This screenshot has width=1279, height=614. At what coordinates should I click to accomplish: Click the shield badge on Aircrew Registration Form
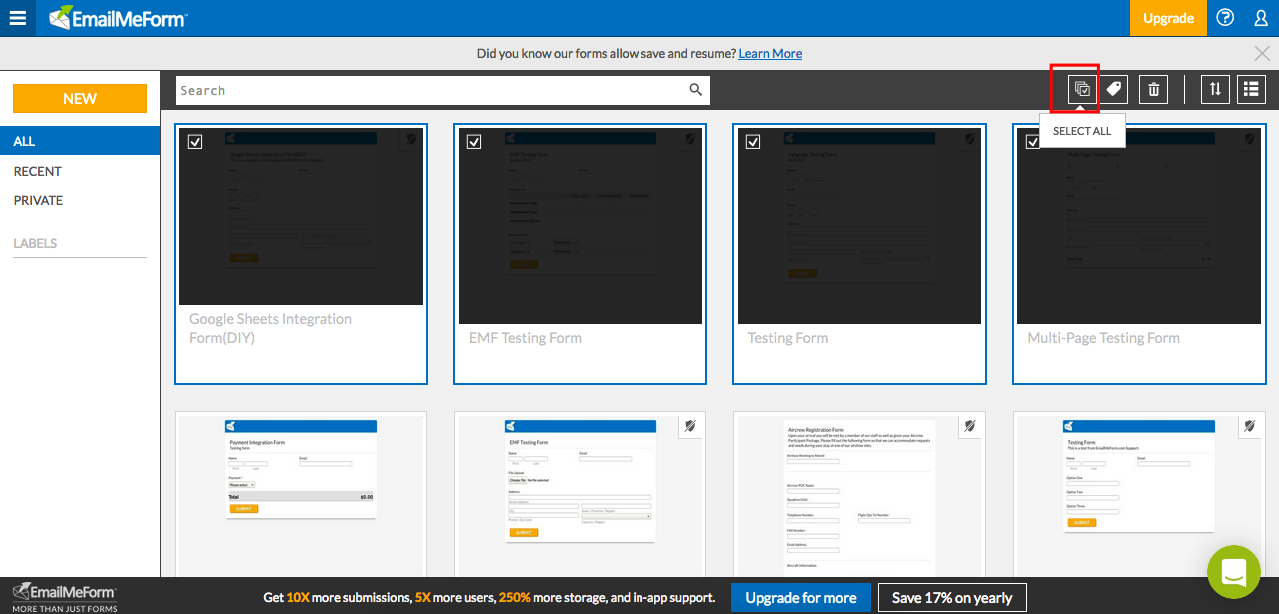point(969,427)
